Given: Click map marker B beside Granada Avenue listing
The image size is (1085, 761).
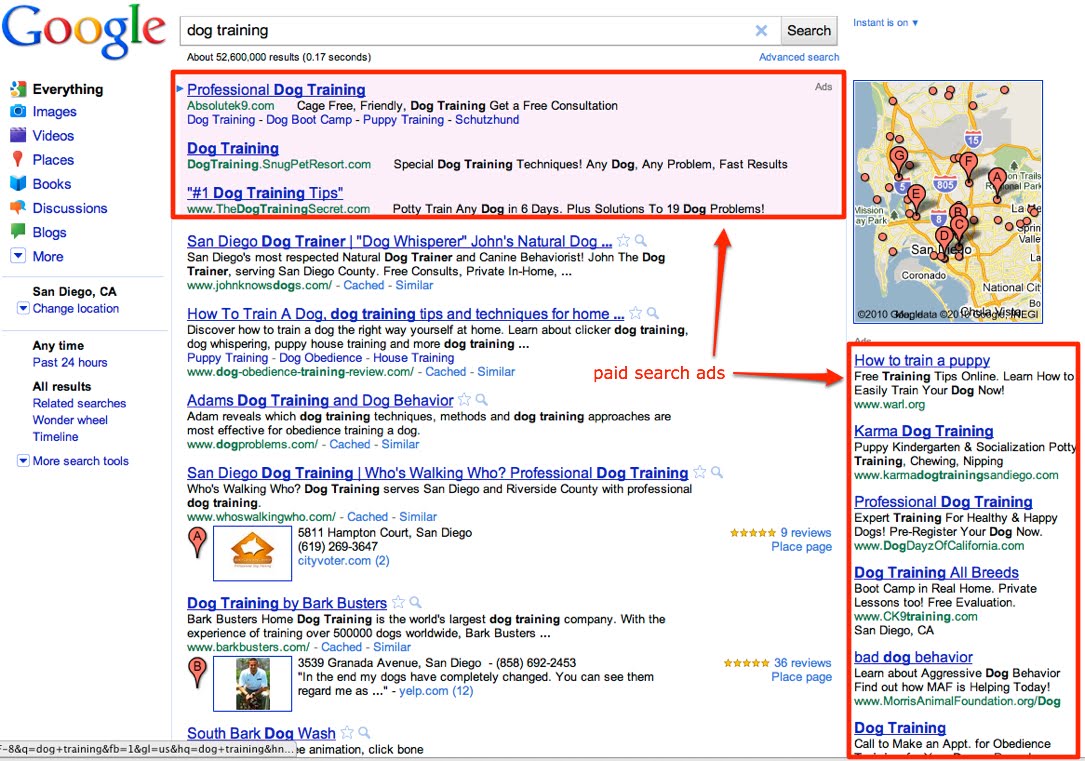Looking at the screenshot, I should click(x=197, y=671).
